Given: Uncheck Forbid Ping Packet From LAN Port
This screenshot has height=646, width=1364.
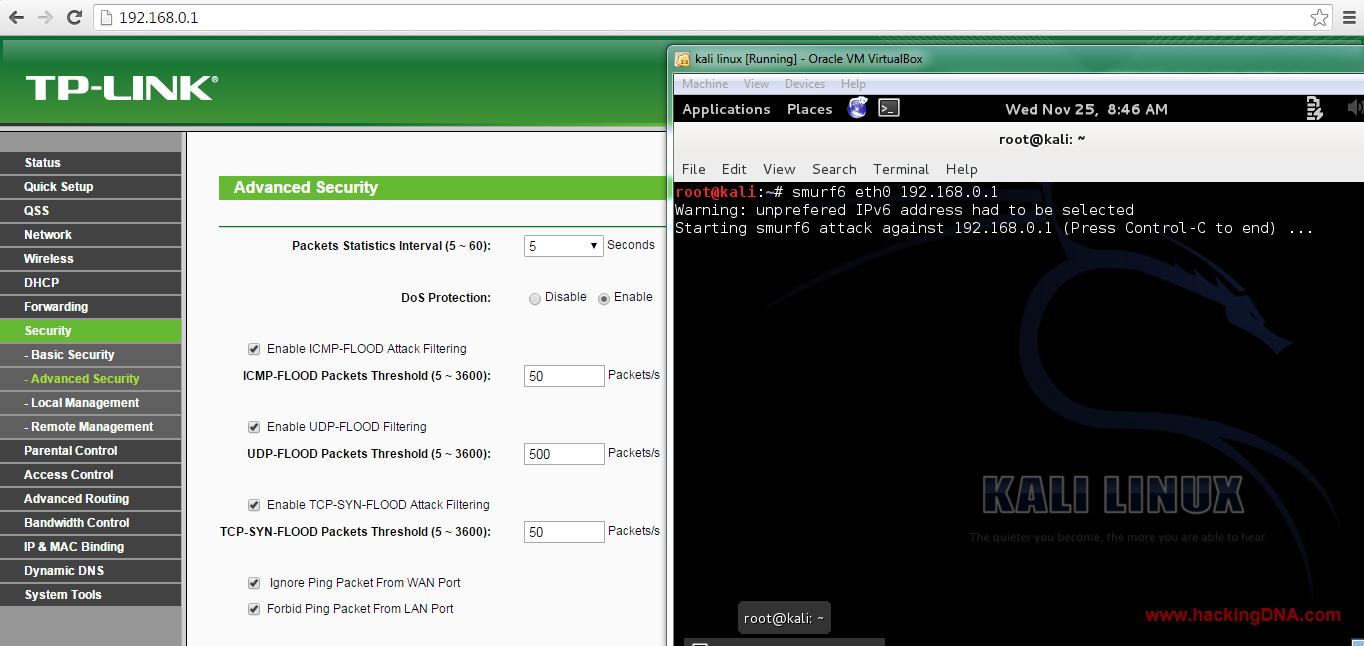Looking at the screenshot, I should [254, 608].
